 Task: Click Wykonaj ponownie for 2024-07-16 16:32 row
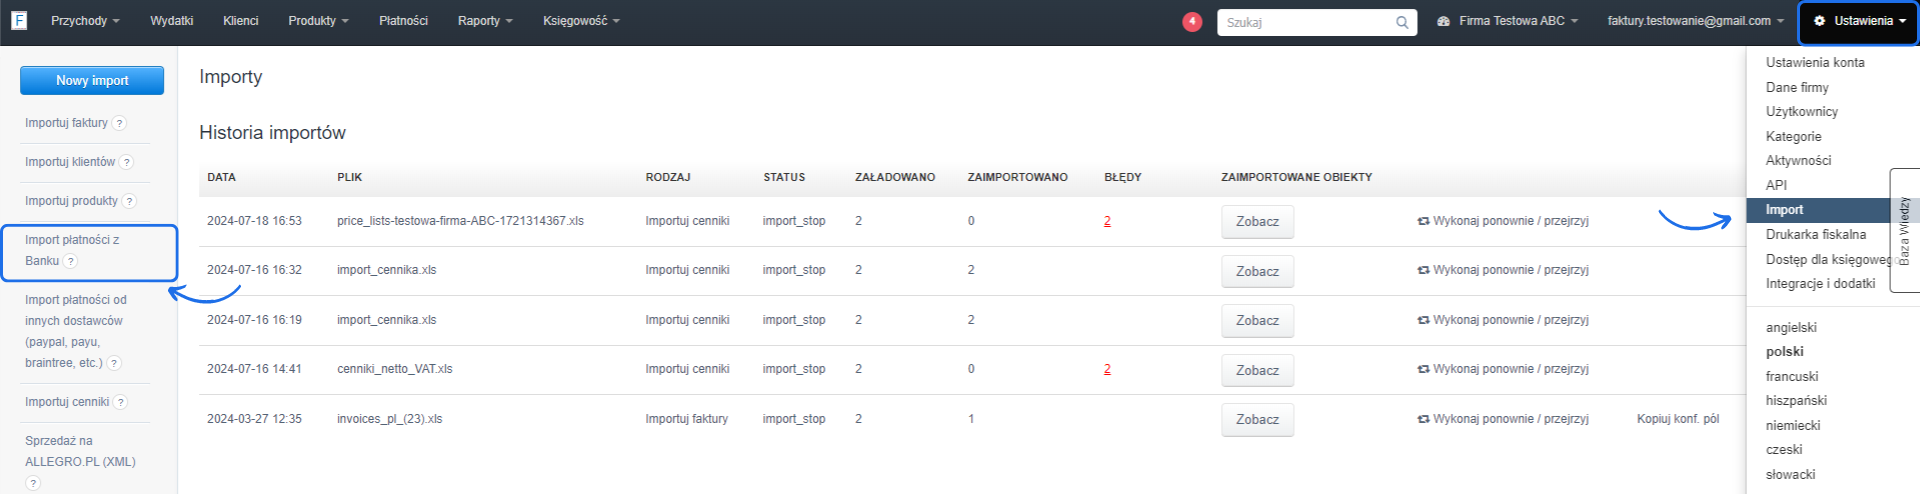[1503, 270]
